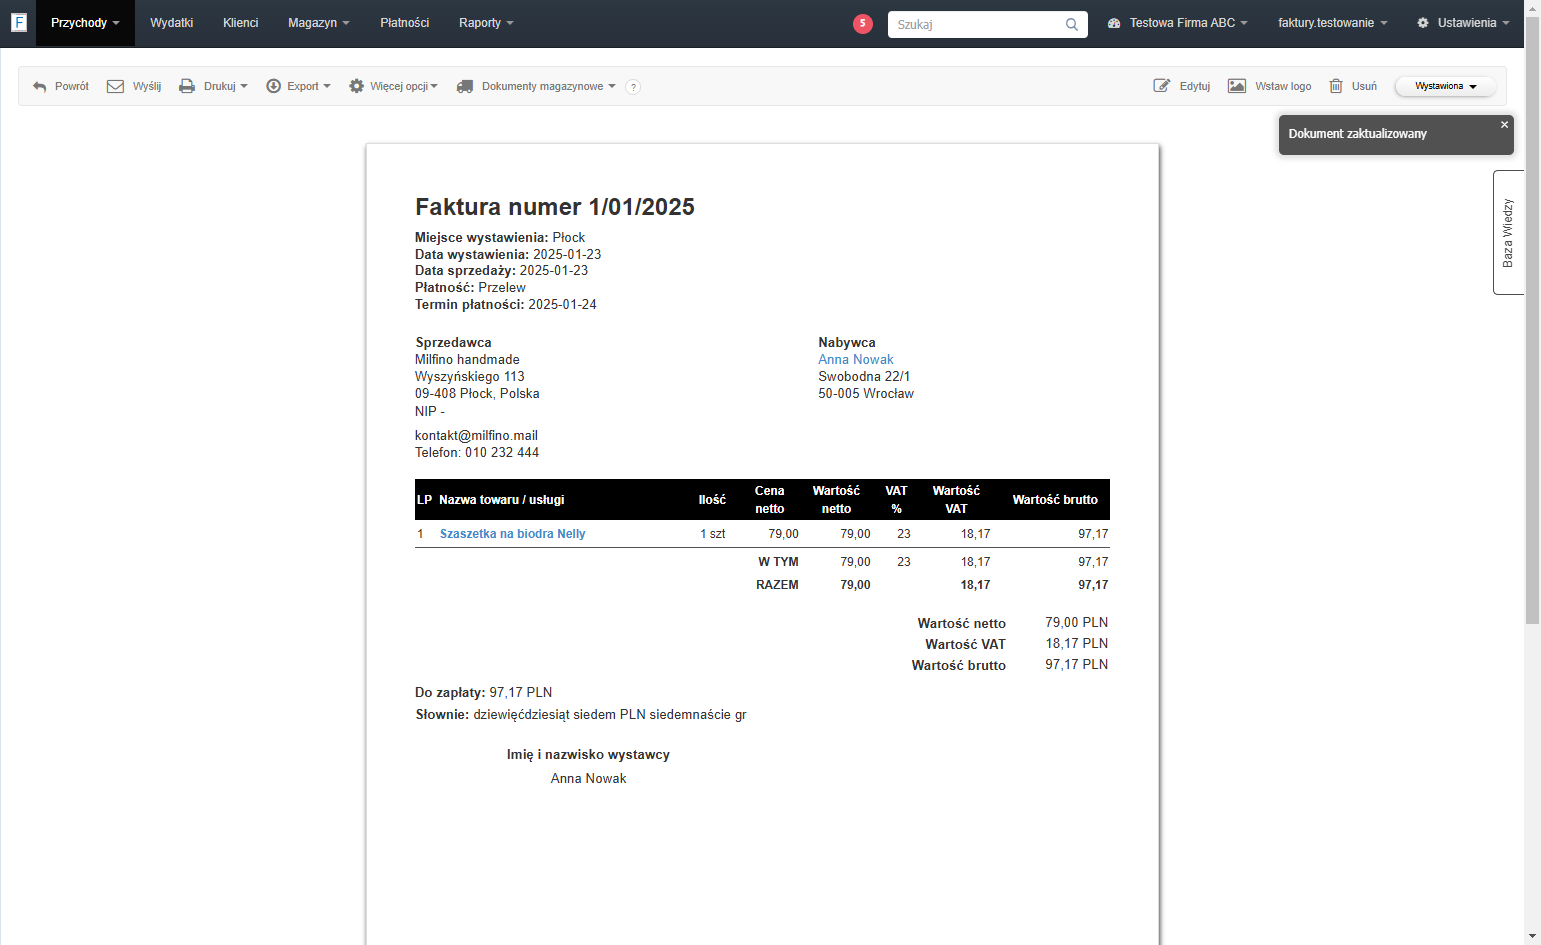Click the Ustawienia settings label
The width and height of the screenshot is (1541, 945).
(1467, 23)
